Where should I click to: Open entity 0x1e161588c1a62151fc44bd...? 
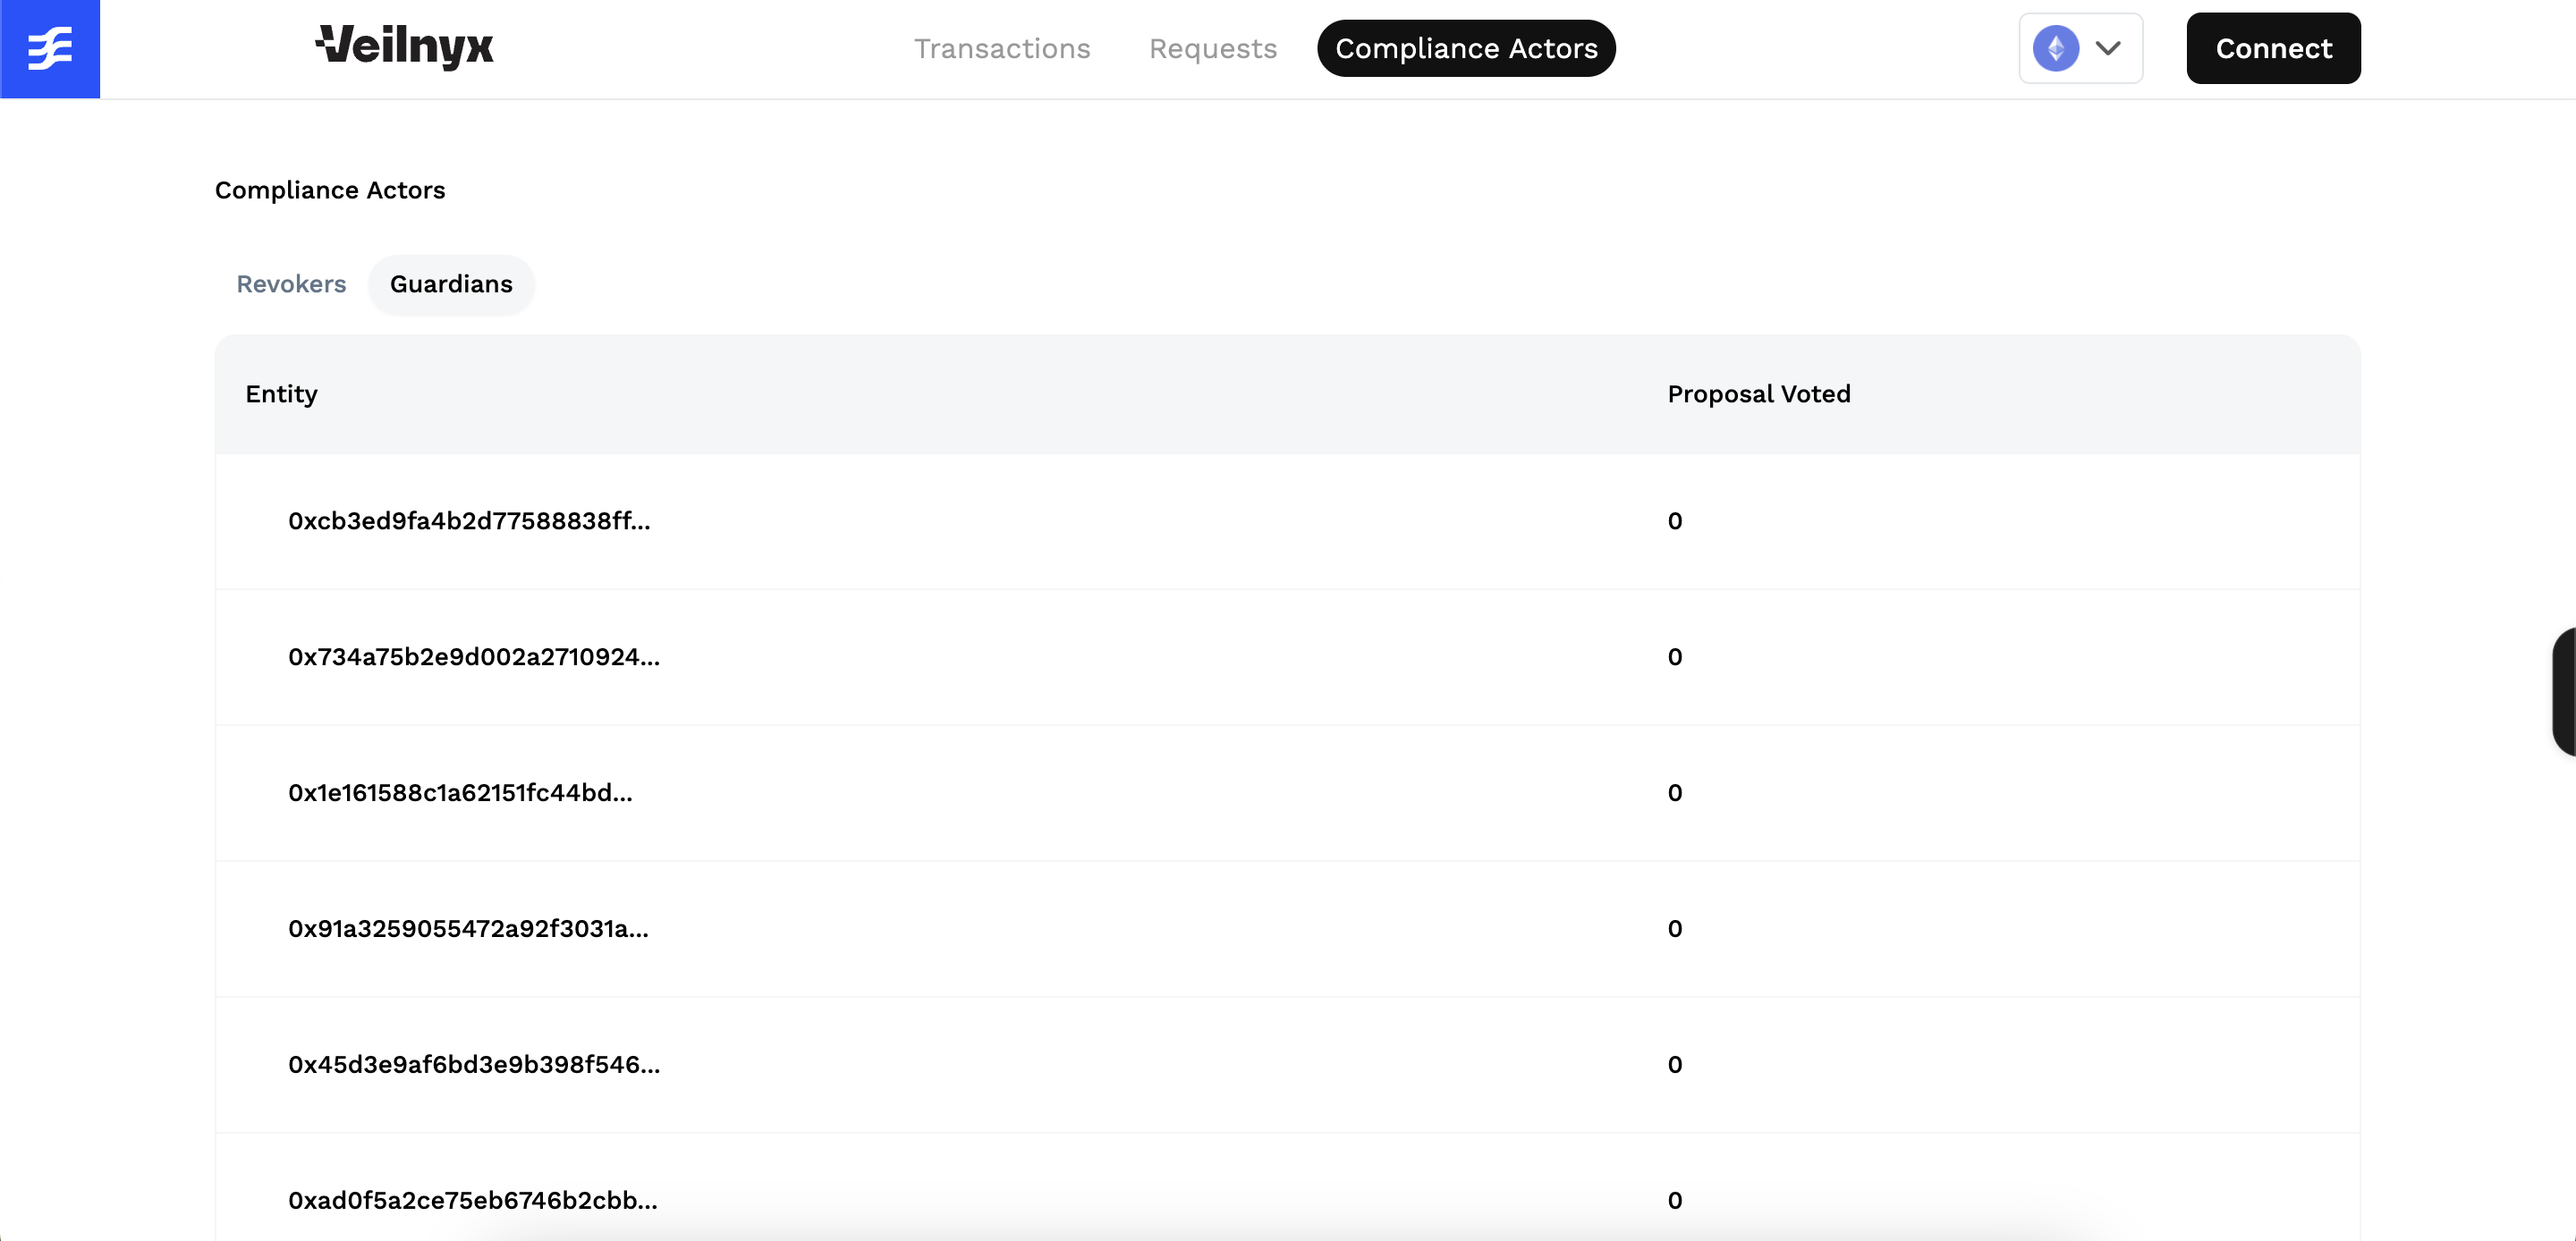460,793
